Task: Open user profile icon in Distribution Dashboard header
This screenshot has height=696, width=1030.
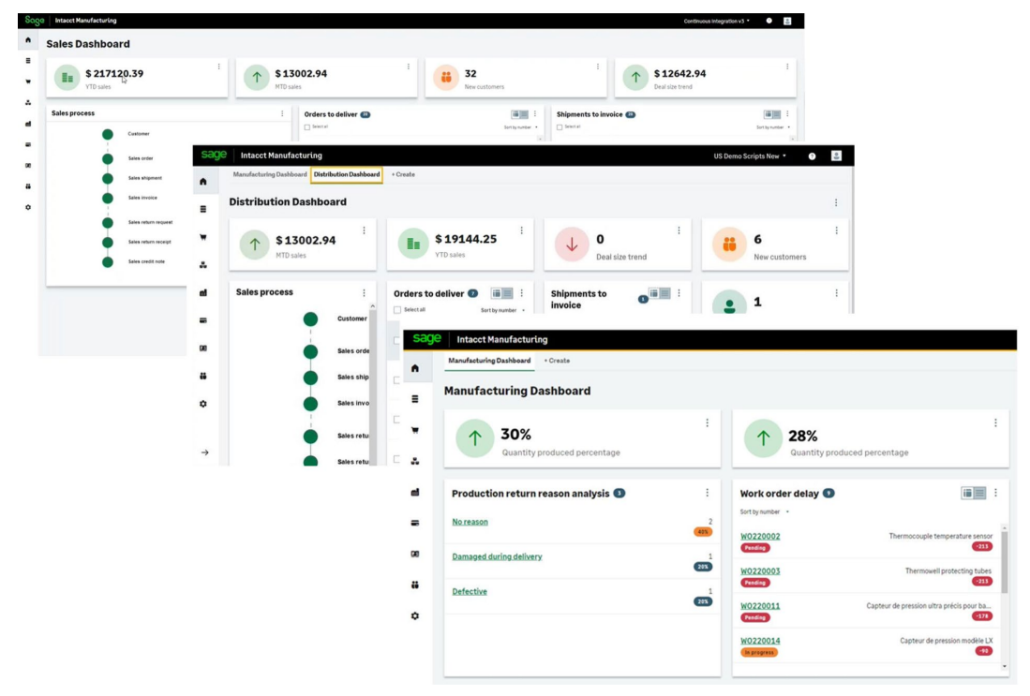Action: (836, 156)
